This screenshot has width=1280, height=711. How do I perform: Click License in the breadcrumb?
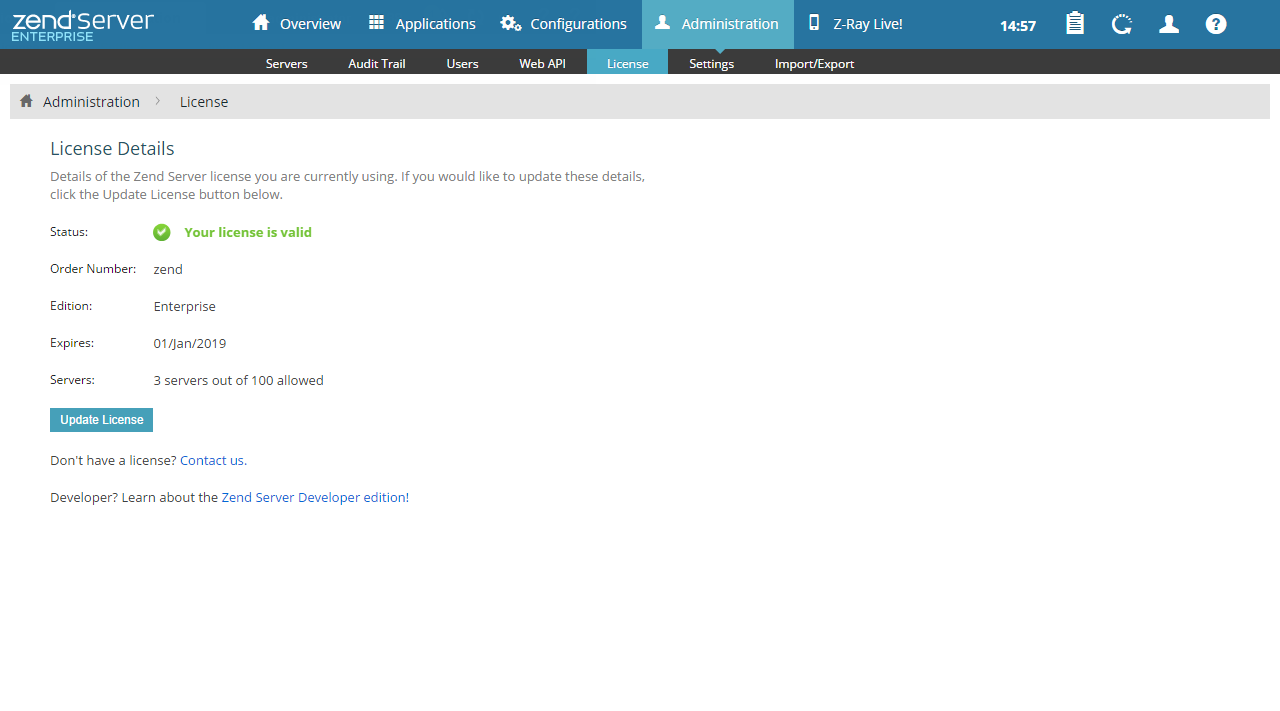[x=204, y=102]
